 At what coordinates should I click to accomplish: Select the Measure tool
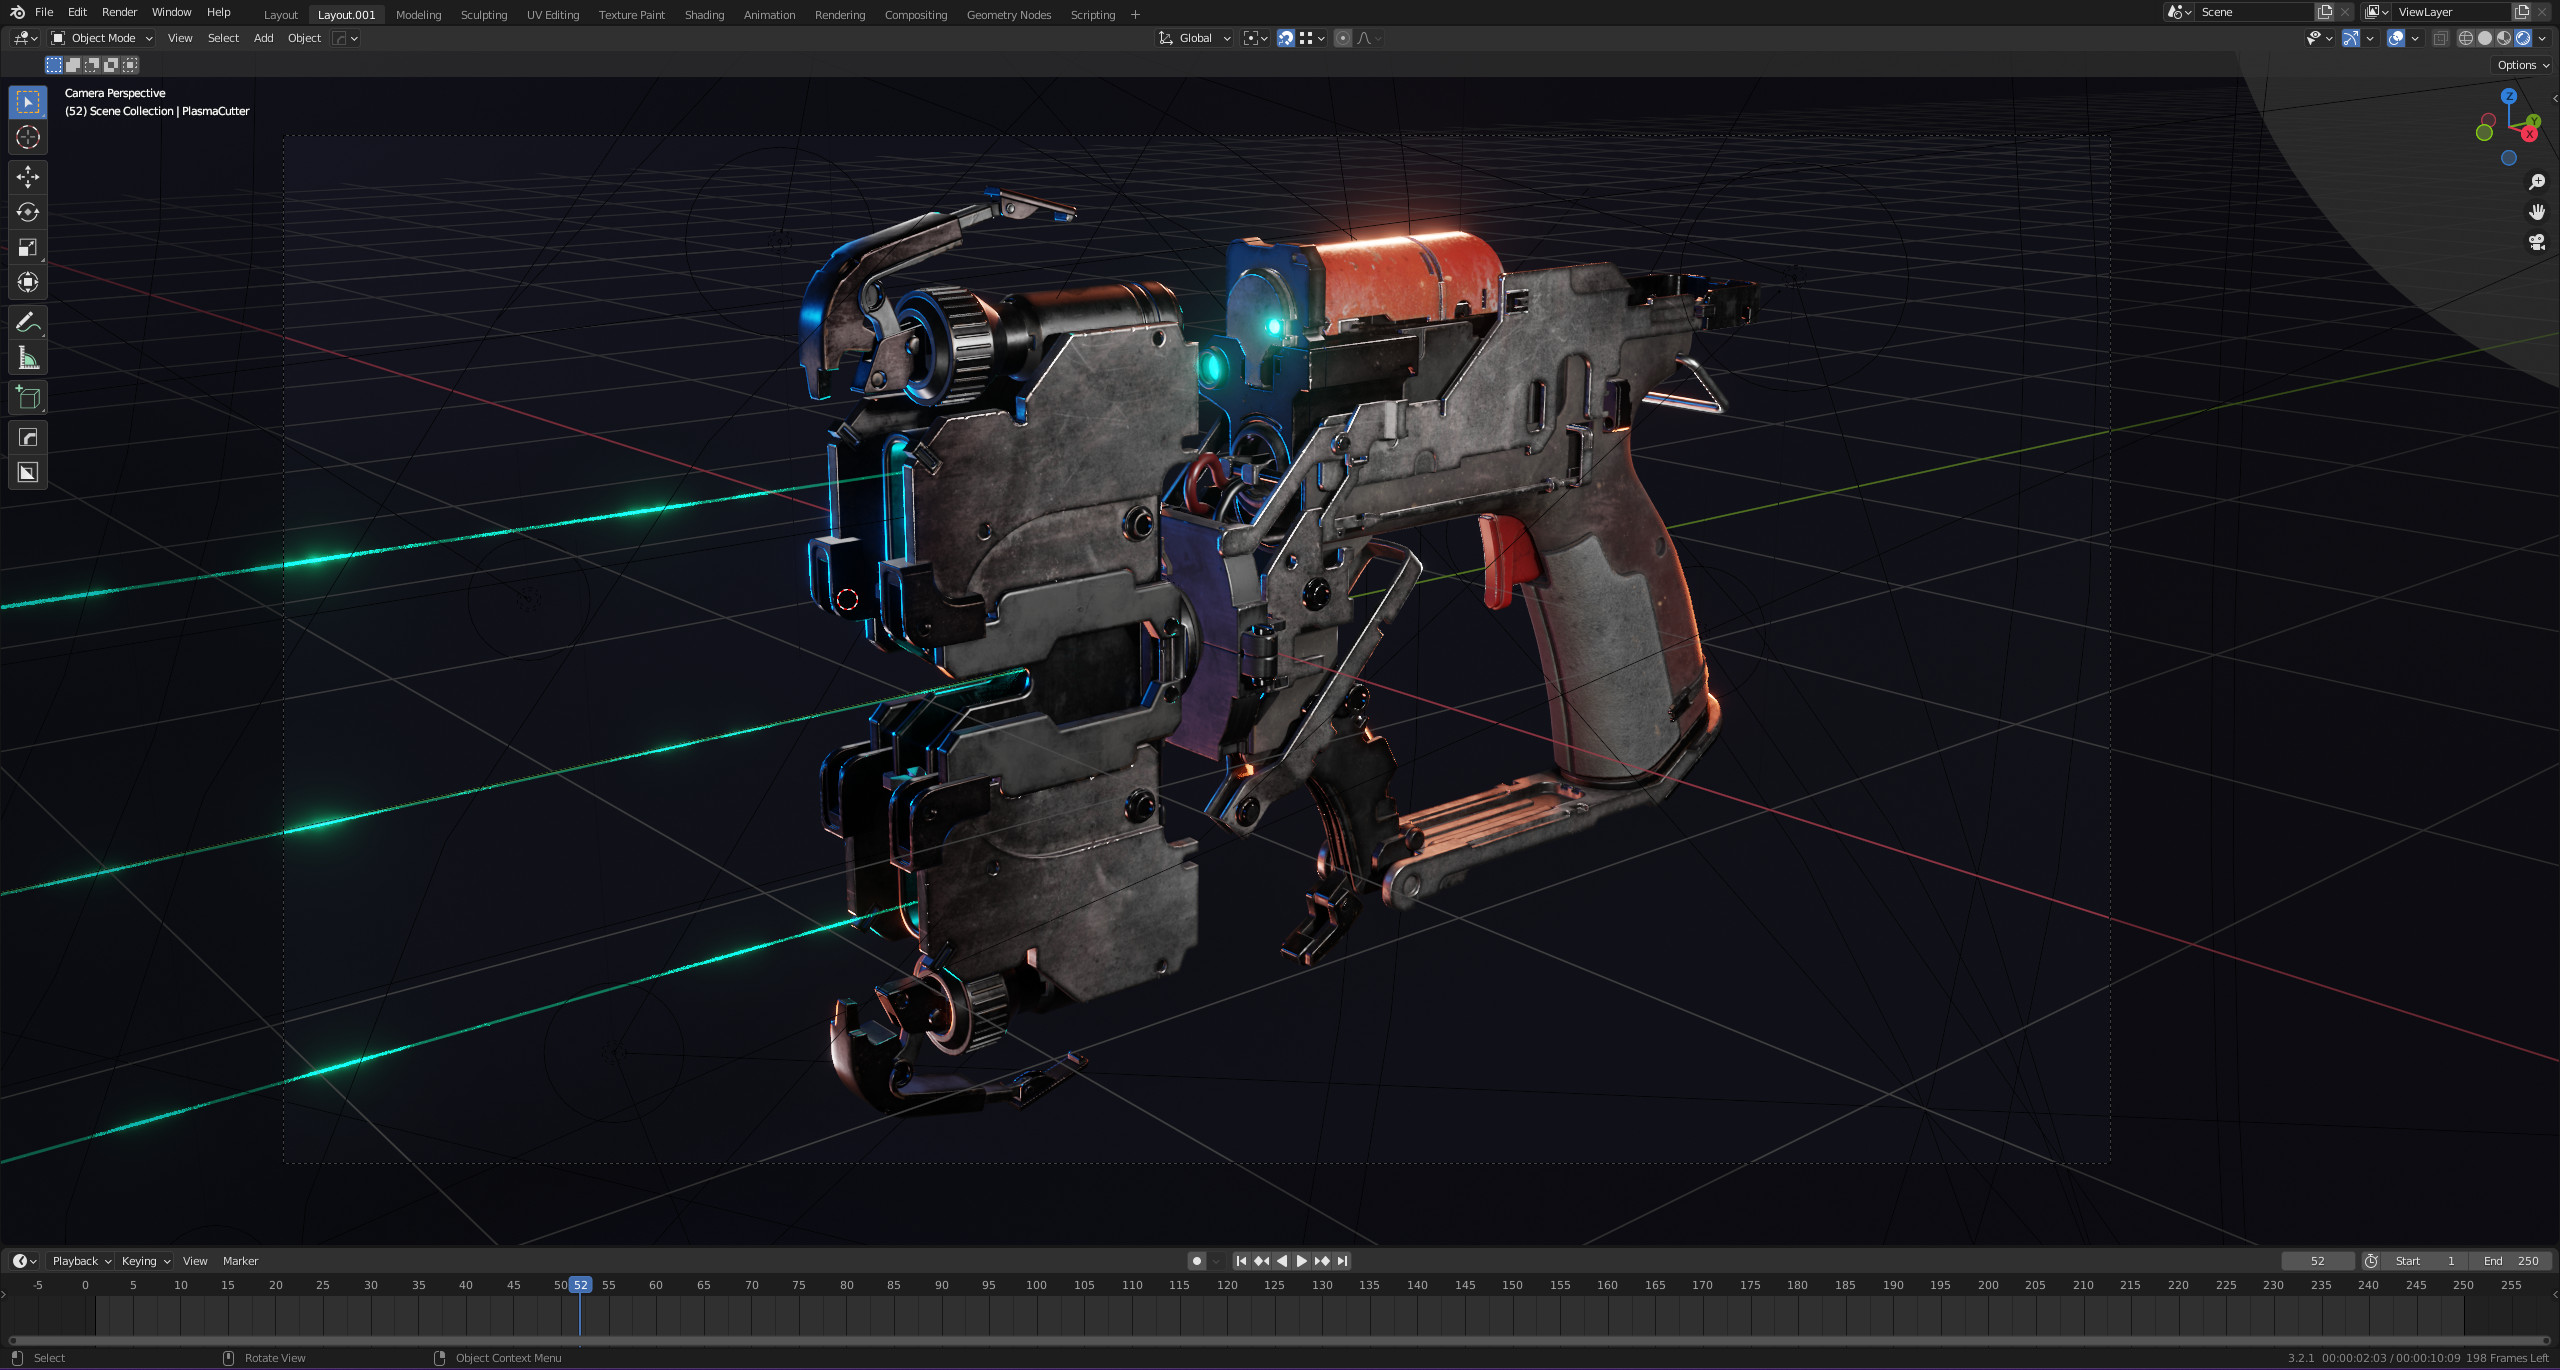(x=28, y=358)
